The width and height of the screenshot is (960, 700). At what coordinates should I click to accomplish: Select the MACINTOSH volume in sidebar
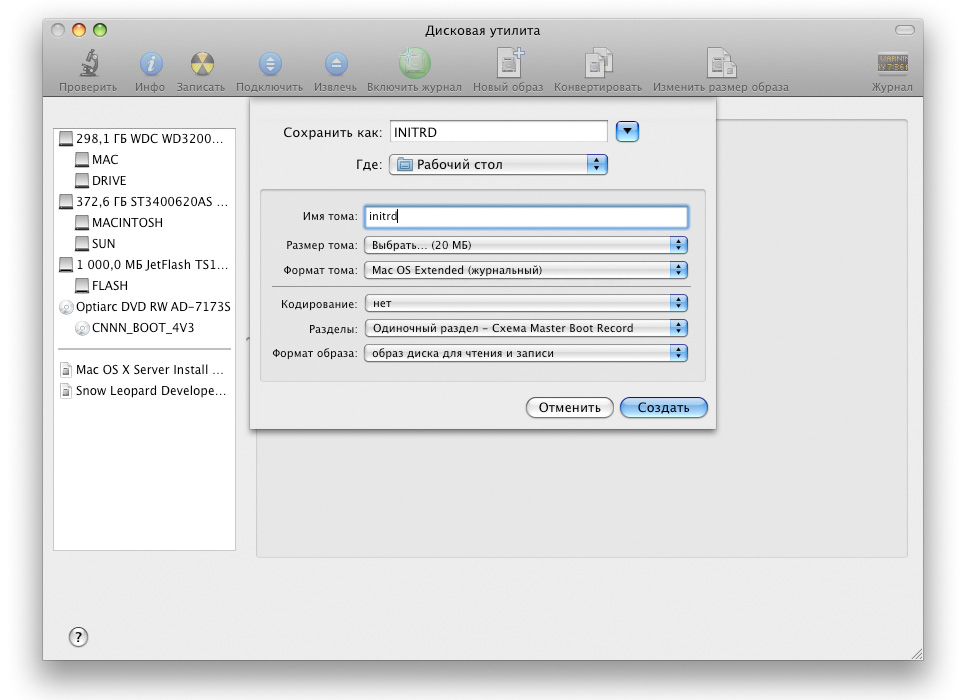pyautogui.click(x=126, y=223)
